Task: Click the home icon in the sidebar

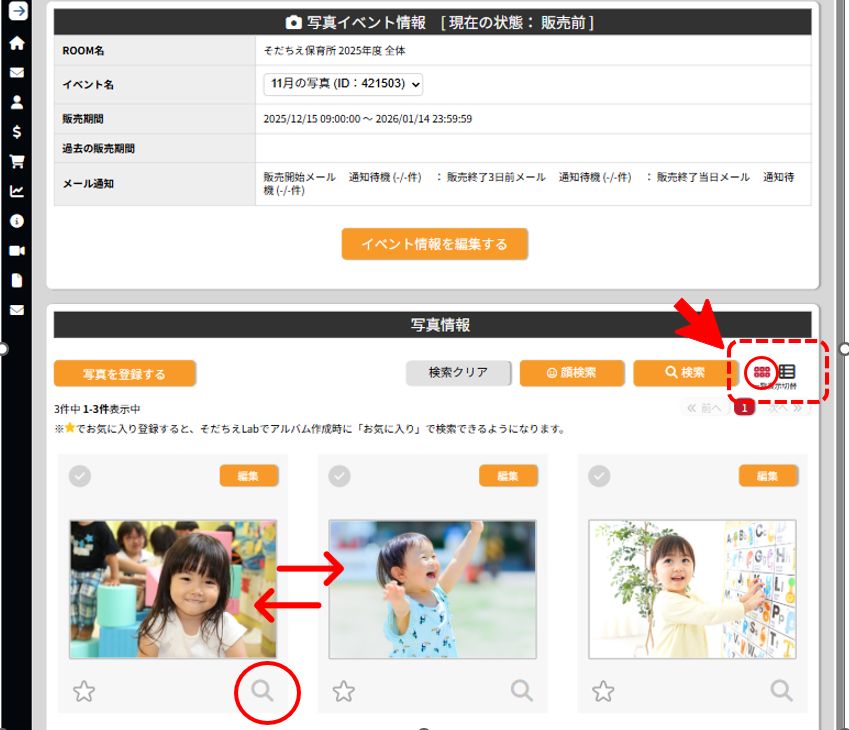Action: tap(17, 43)
